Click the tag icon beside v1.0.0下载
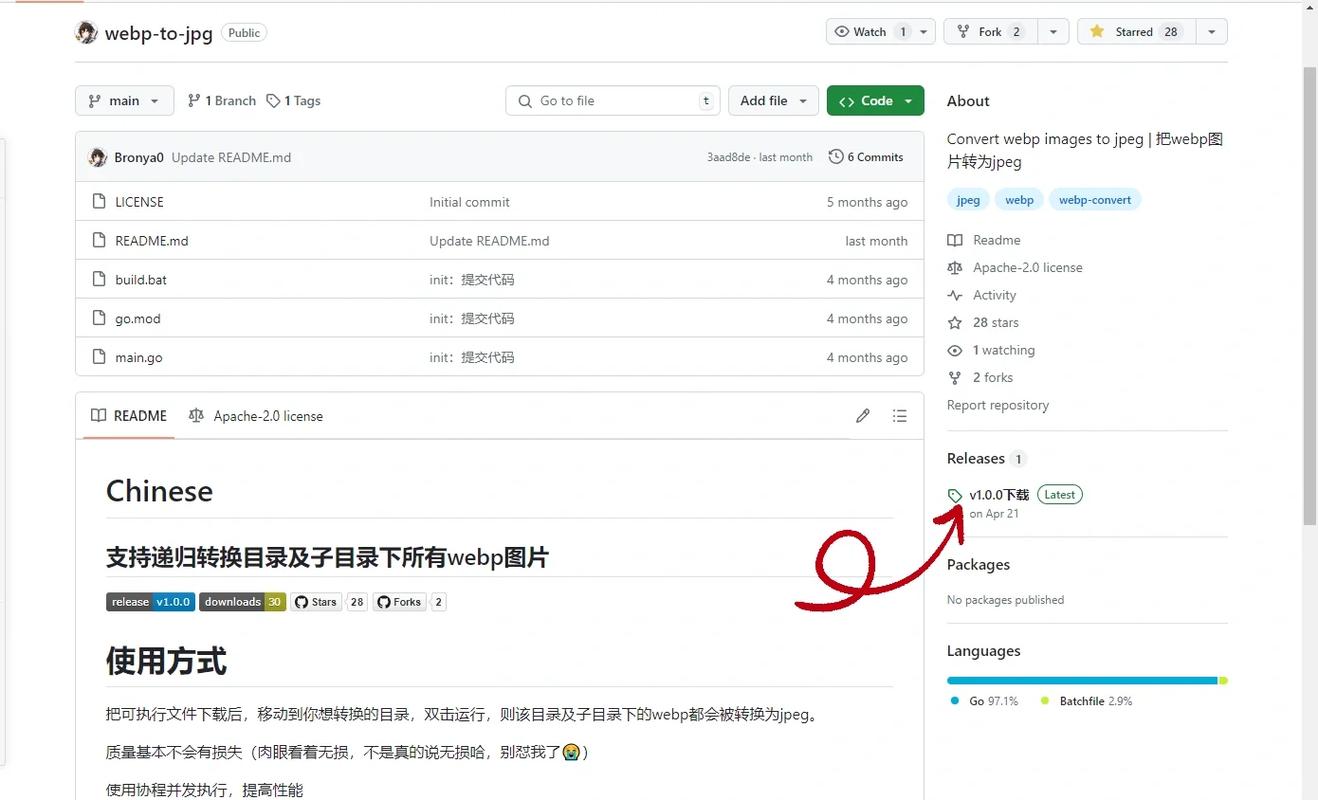Screen dimensions: 1318x800 (955, 495)
